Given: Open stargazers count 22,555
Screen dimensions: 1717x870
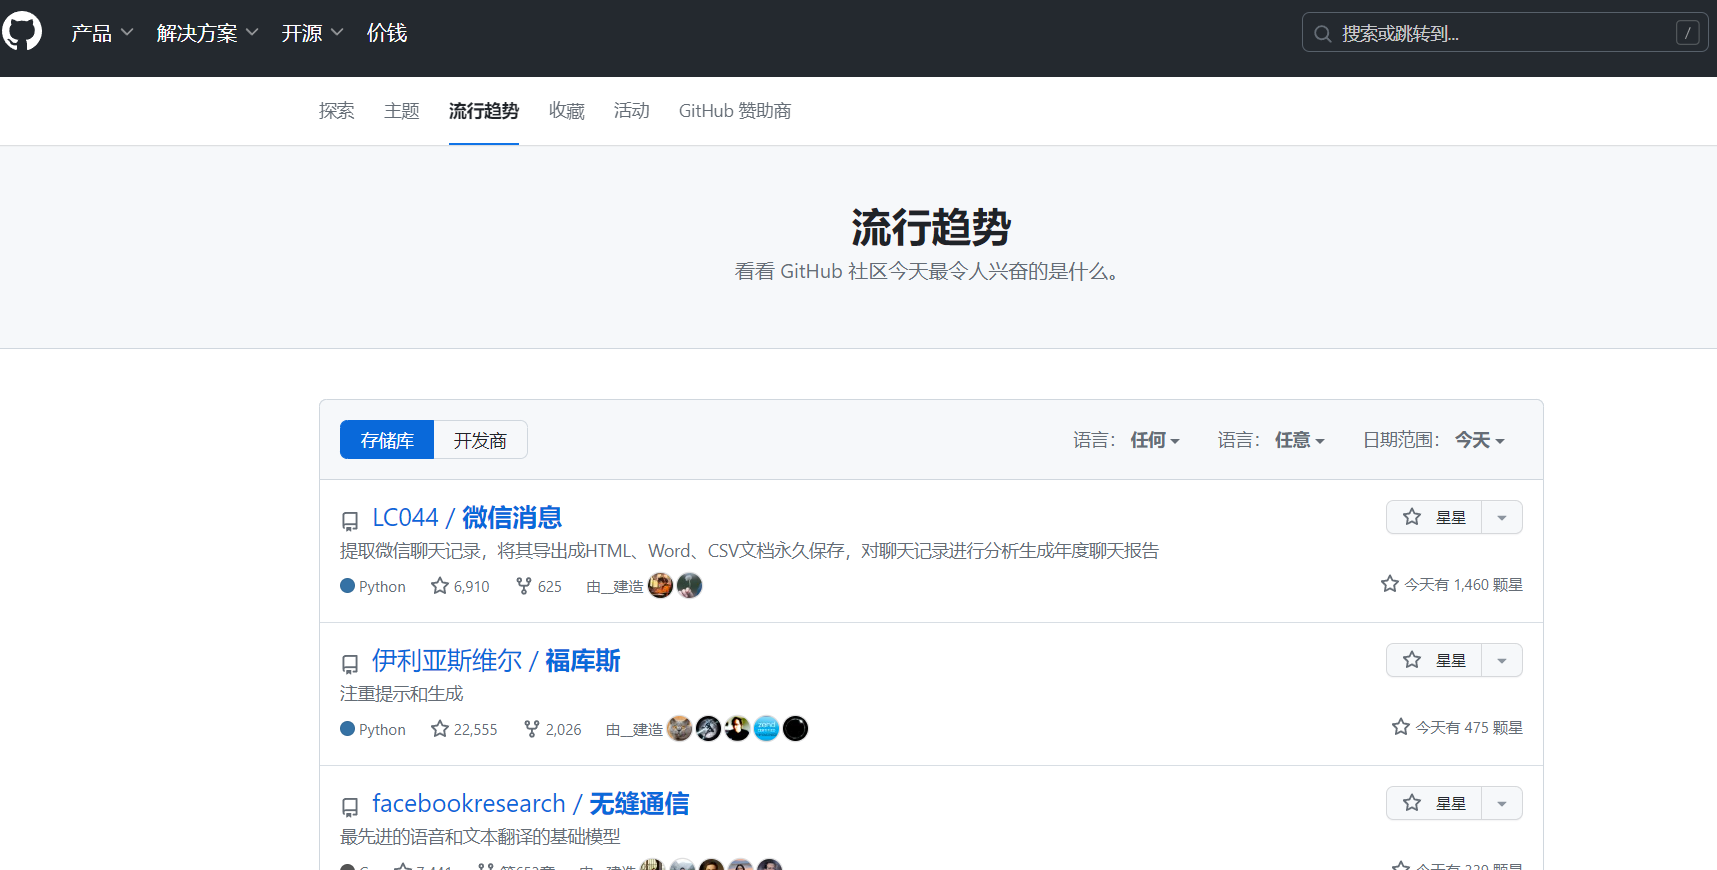Looking at the screenshot, I should (x=464, y=729).
